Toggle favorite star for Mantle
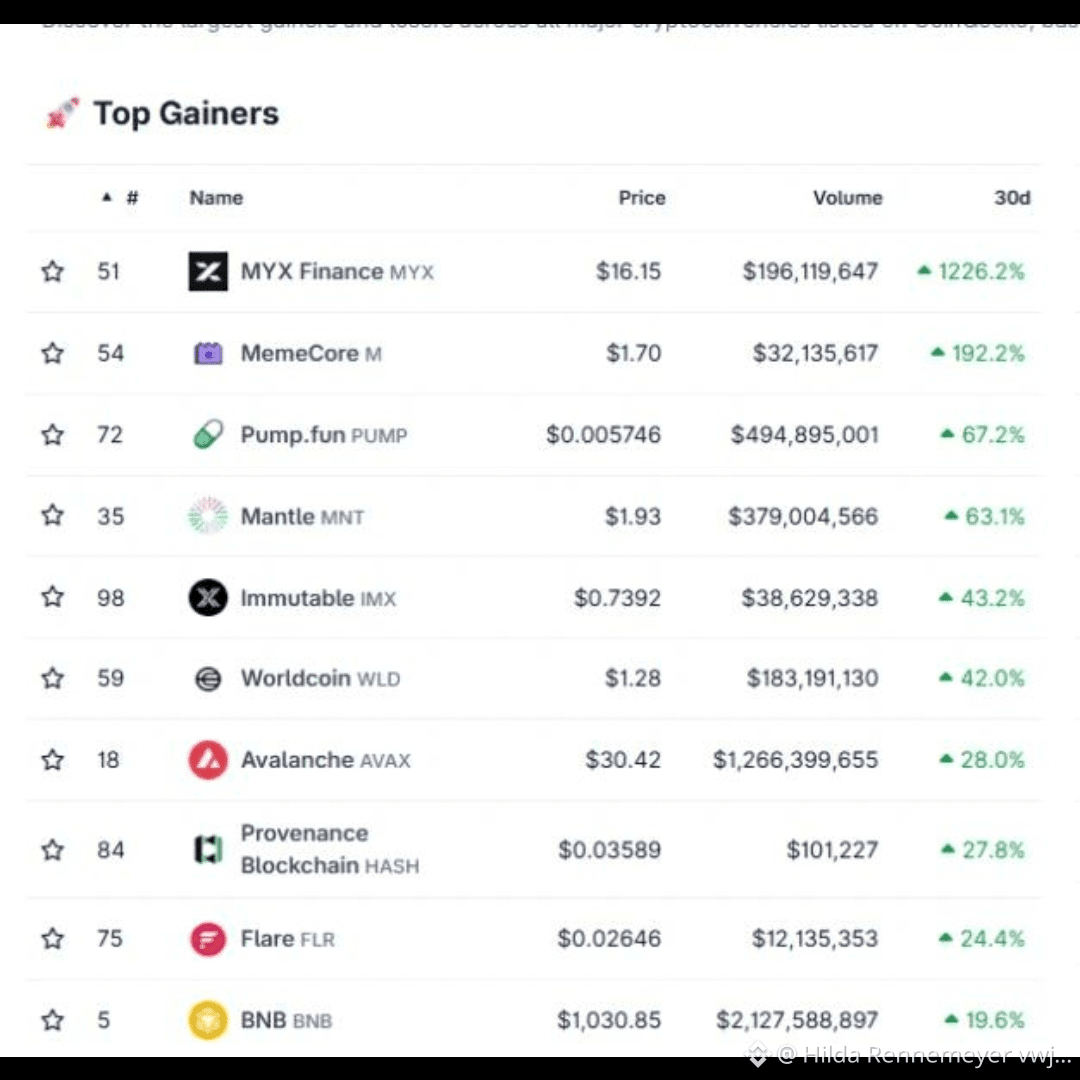This screenshot has width=1080, height=1080. [x=52, y=515]
